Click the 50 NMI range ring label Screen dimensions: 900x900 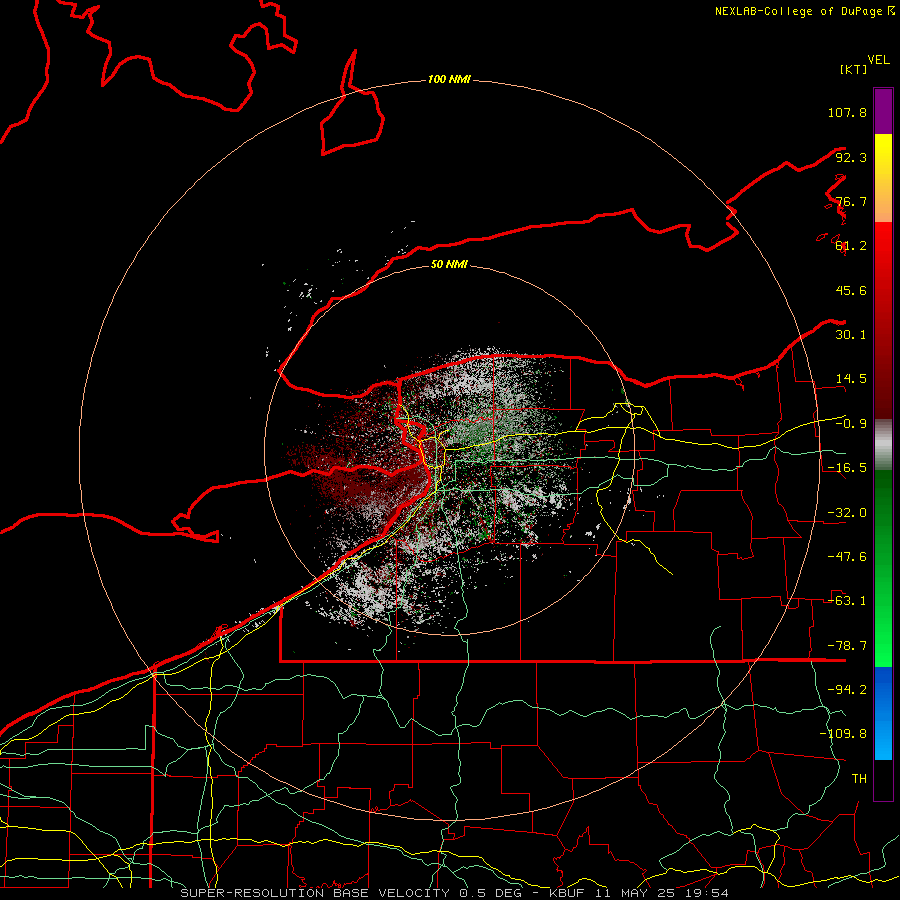pyautogui.click(x=449, y=264)
